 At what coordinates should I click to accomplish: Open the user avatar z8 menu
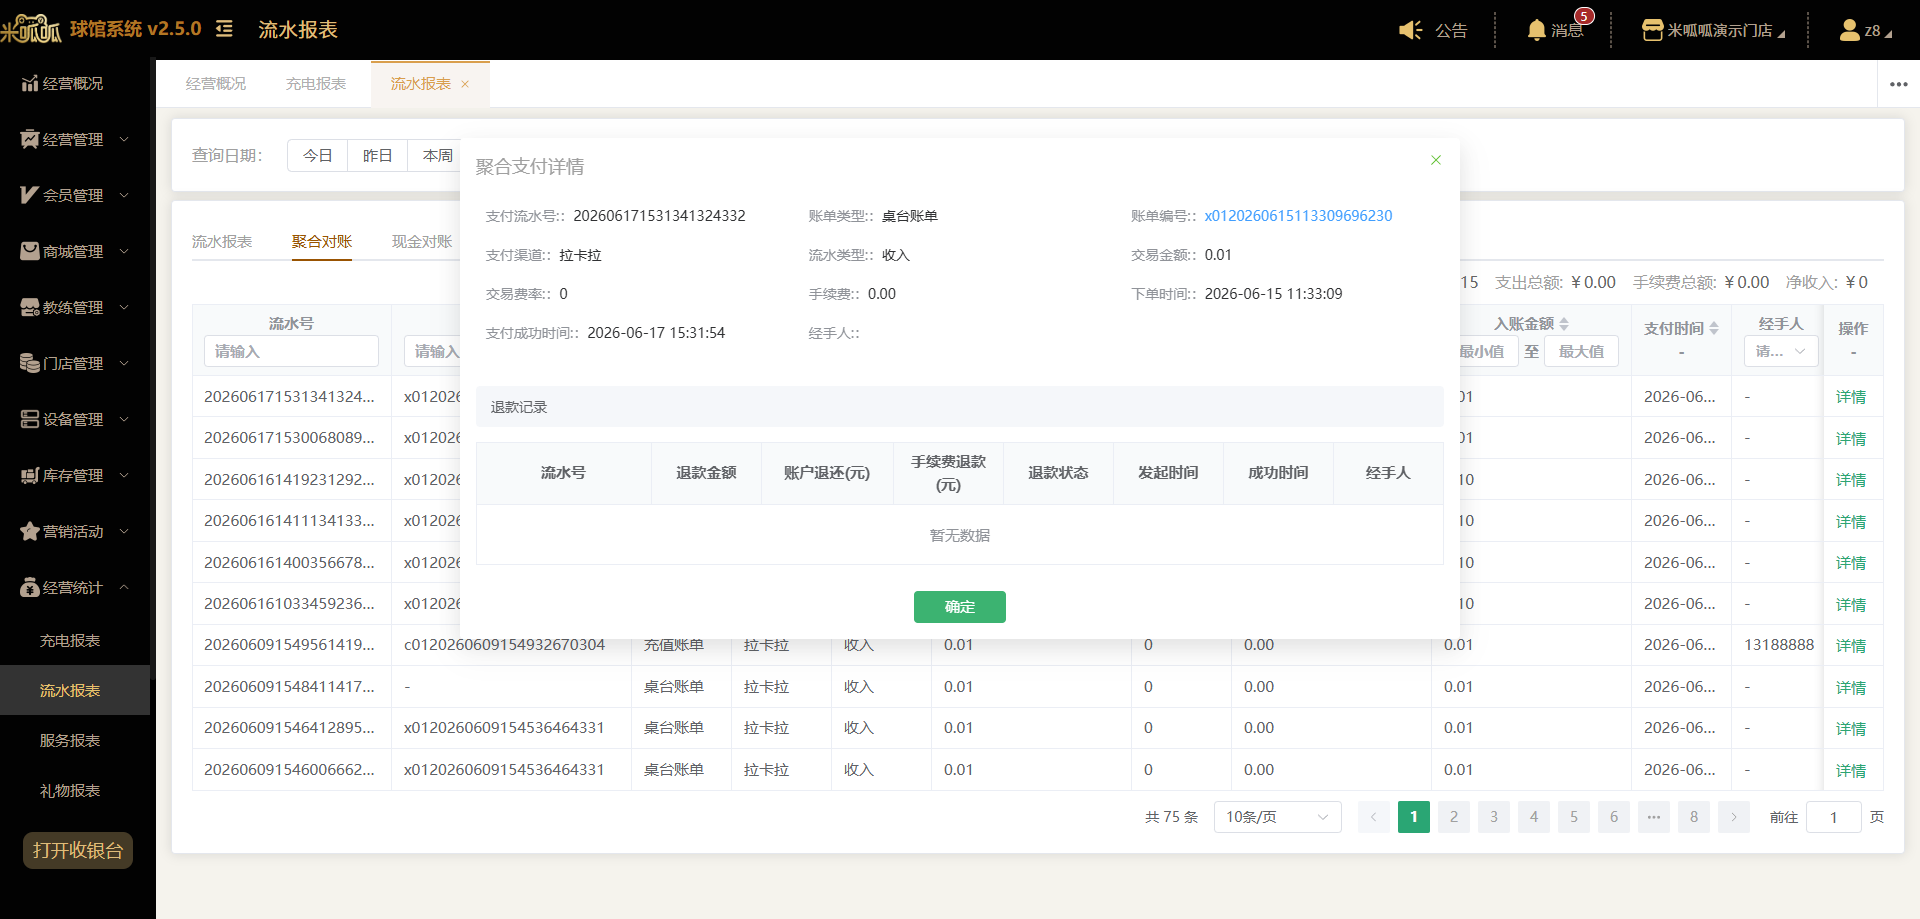point(1849,30)
